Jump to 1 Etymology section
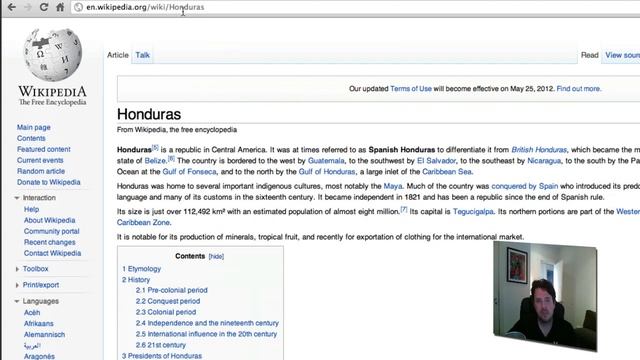Screen dimensions: 640x360 pos(141,269)
